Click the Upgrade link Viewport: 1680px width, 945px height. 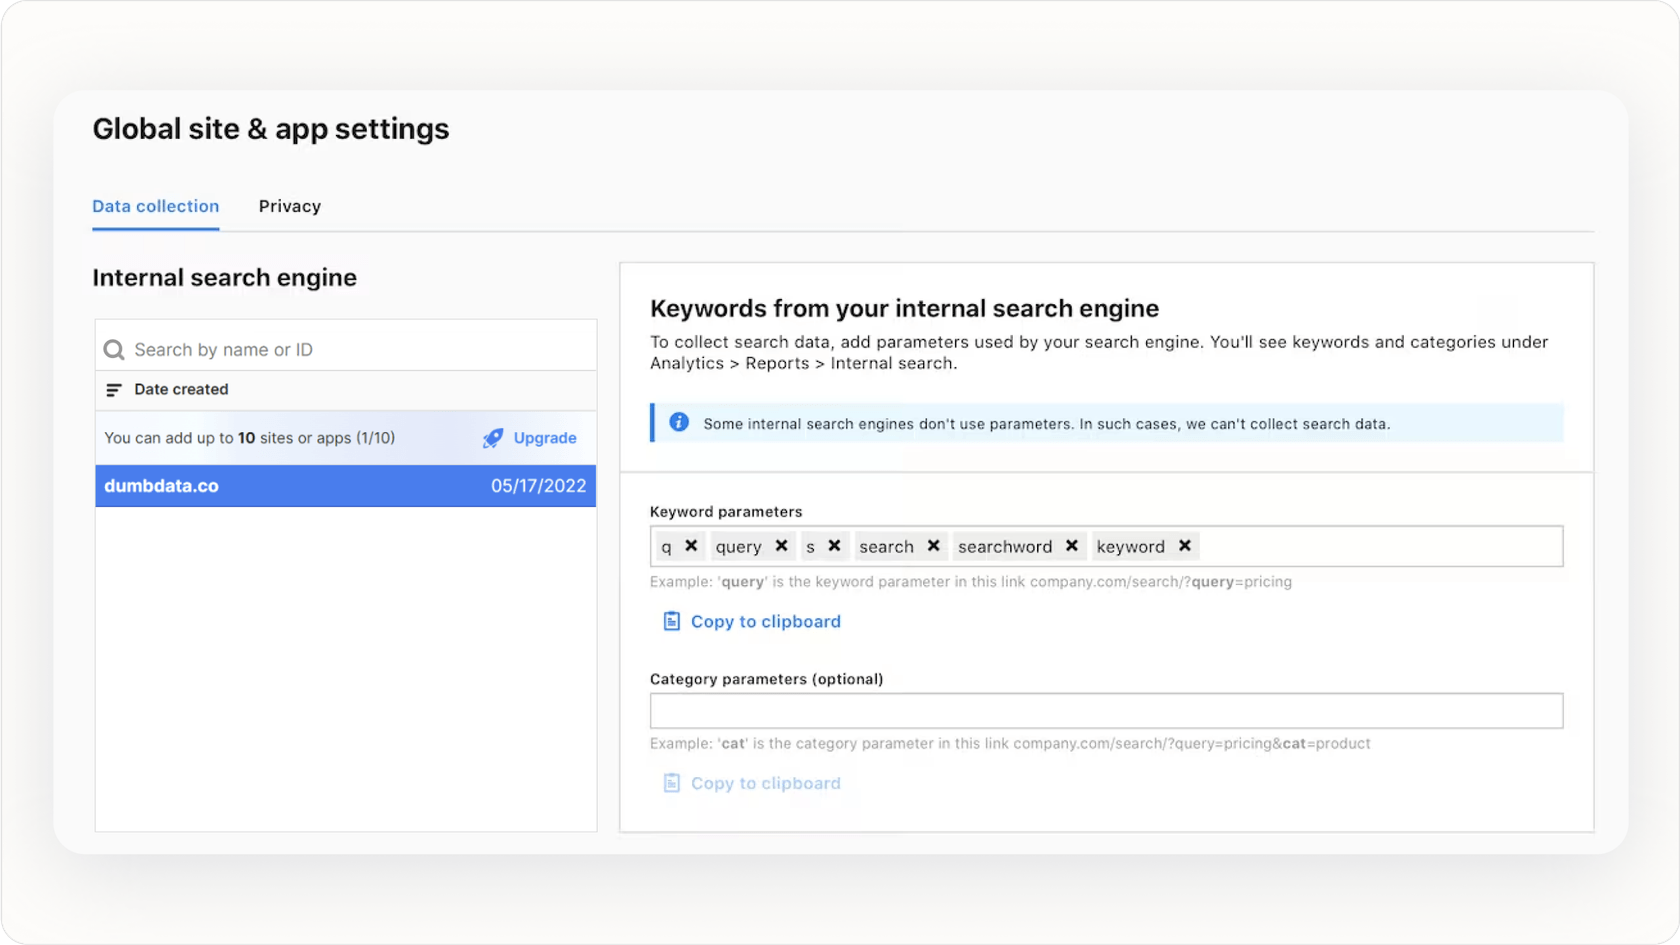[x=544, y=438]
